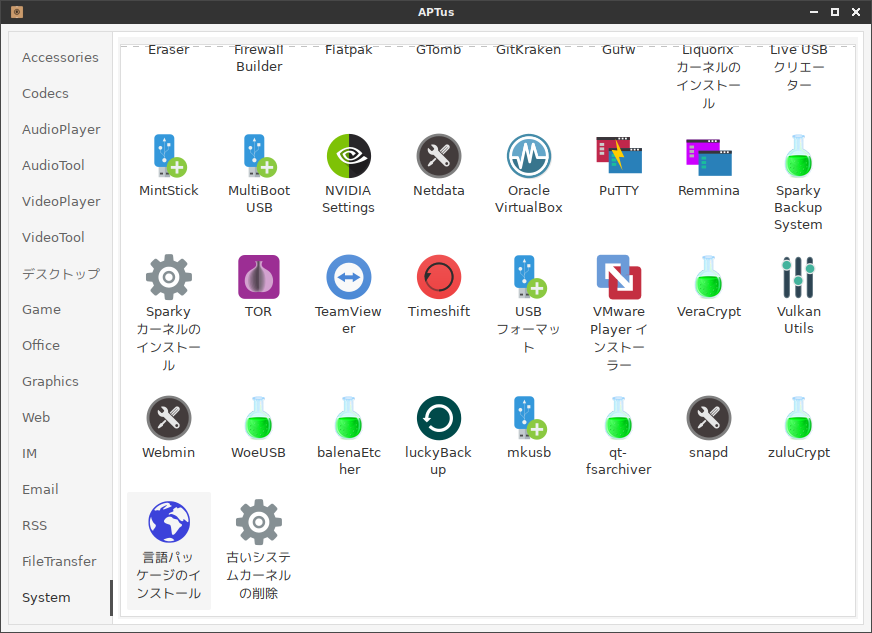Open the TeamViewer icon

point(349,277)
